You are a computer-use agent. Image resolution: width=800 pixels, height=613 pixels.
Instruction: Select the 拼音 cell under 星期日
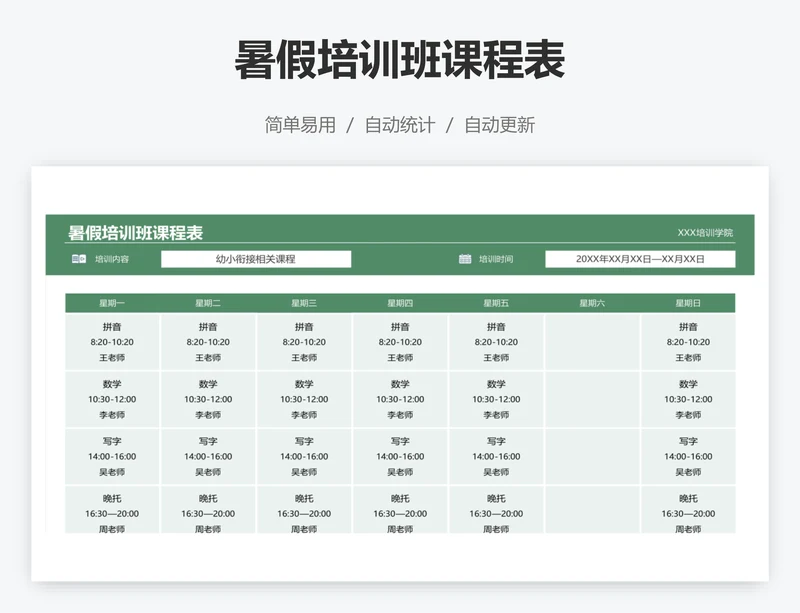pos(688,342)
